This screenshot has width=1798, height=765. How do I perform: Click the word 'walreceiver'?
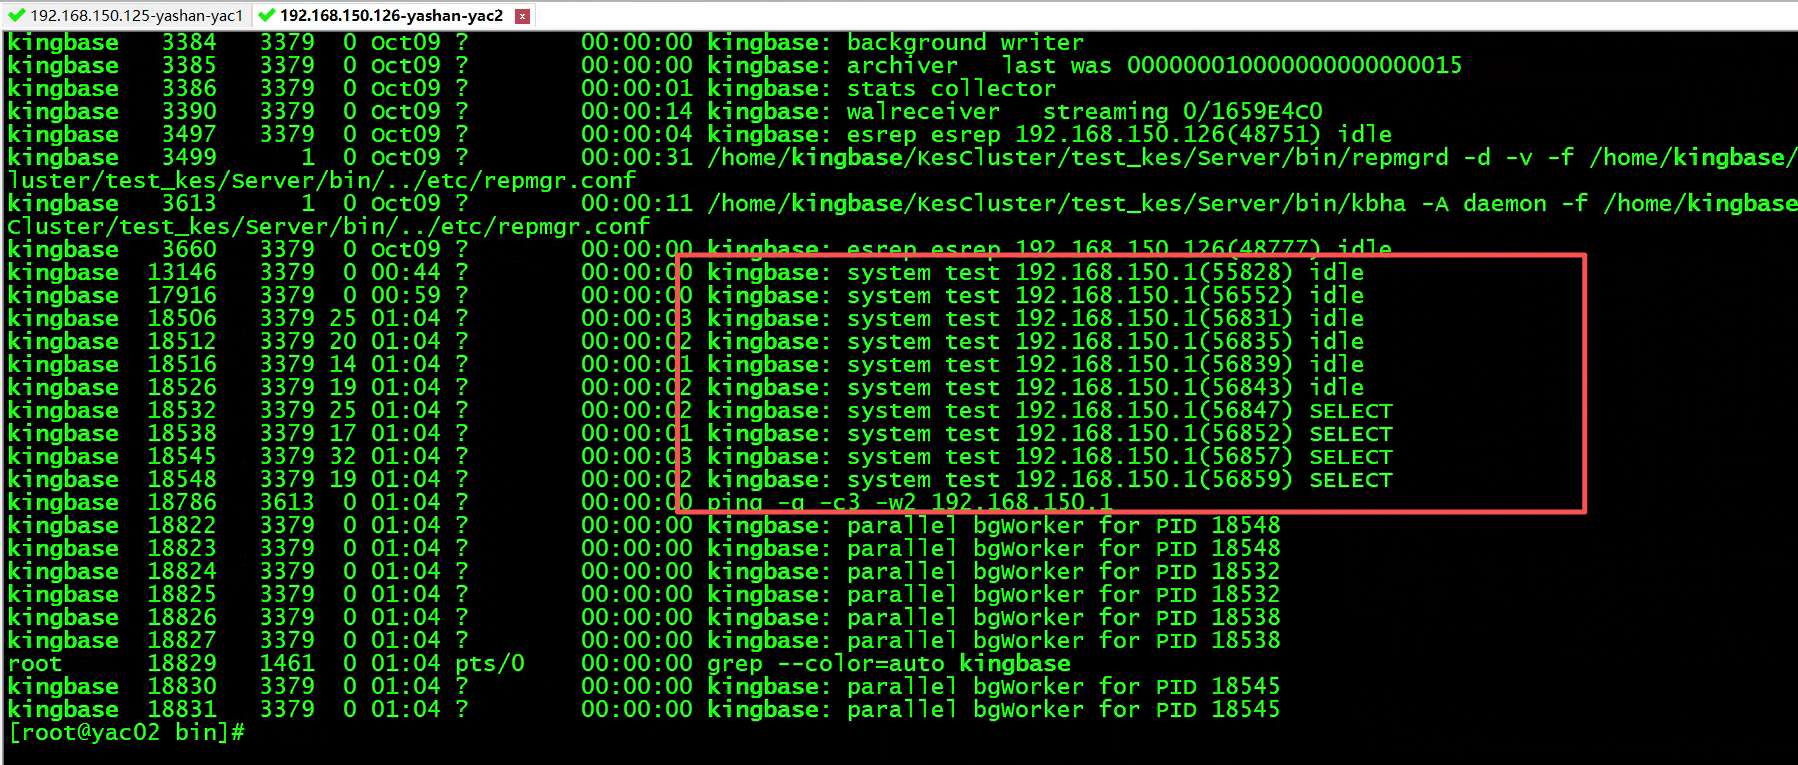923,111
